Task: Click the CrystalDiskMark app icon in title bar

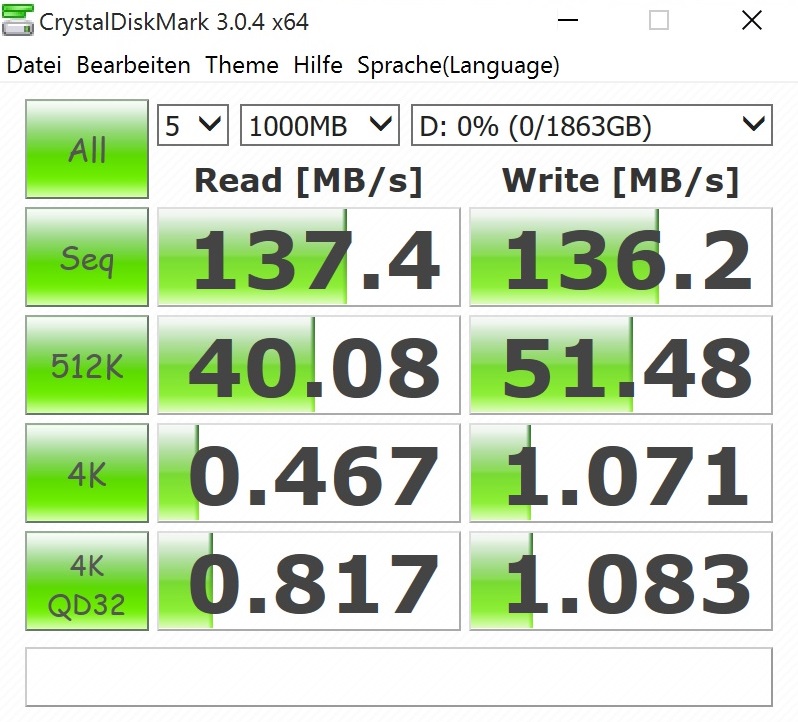Action: [x=18, y=21]
